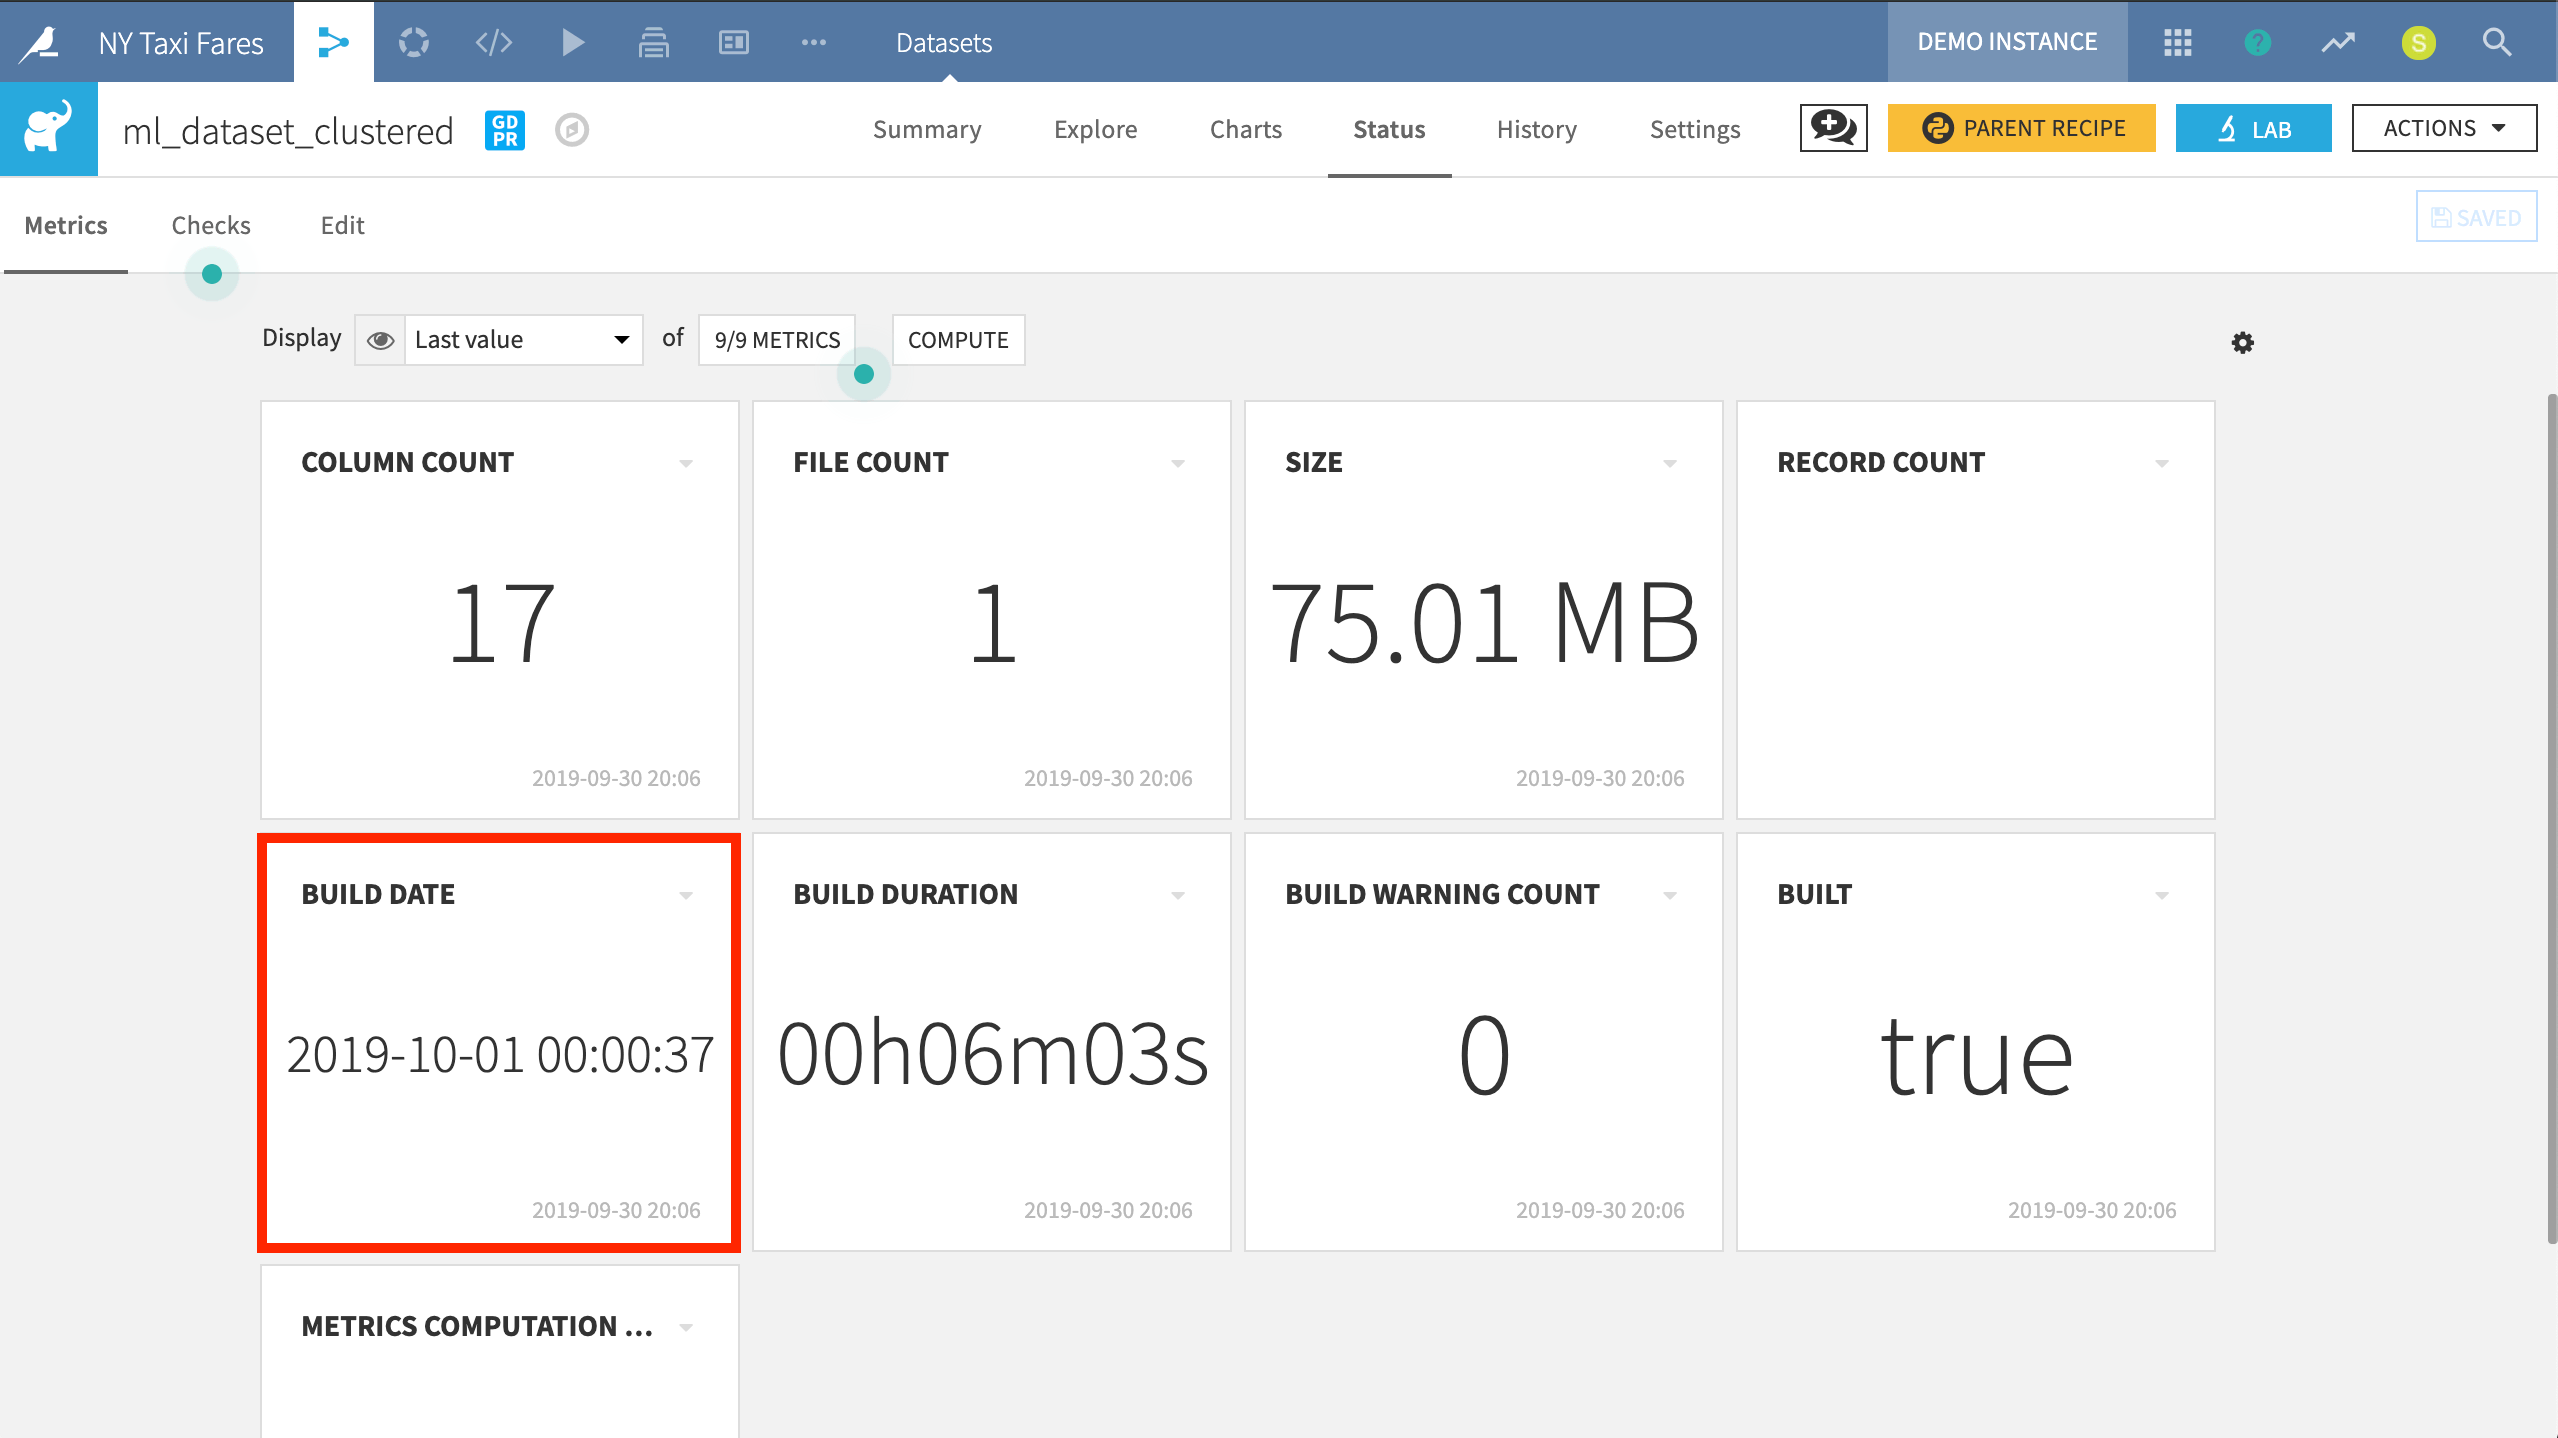Expand the BUILD WARNING COUNT tile menu arrow
Viewport: 2558px width, 1438px height.
click(1670, 895)
